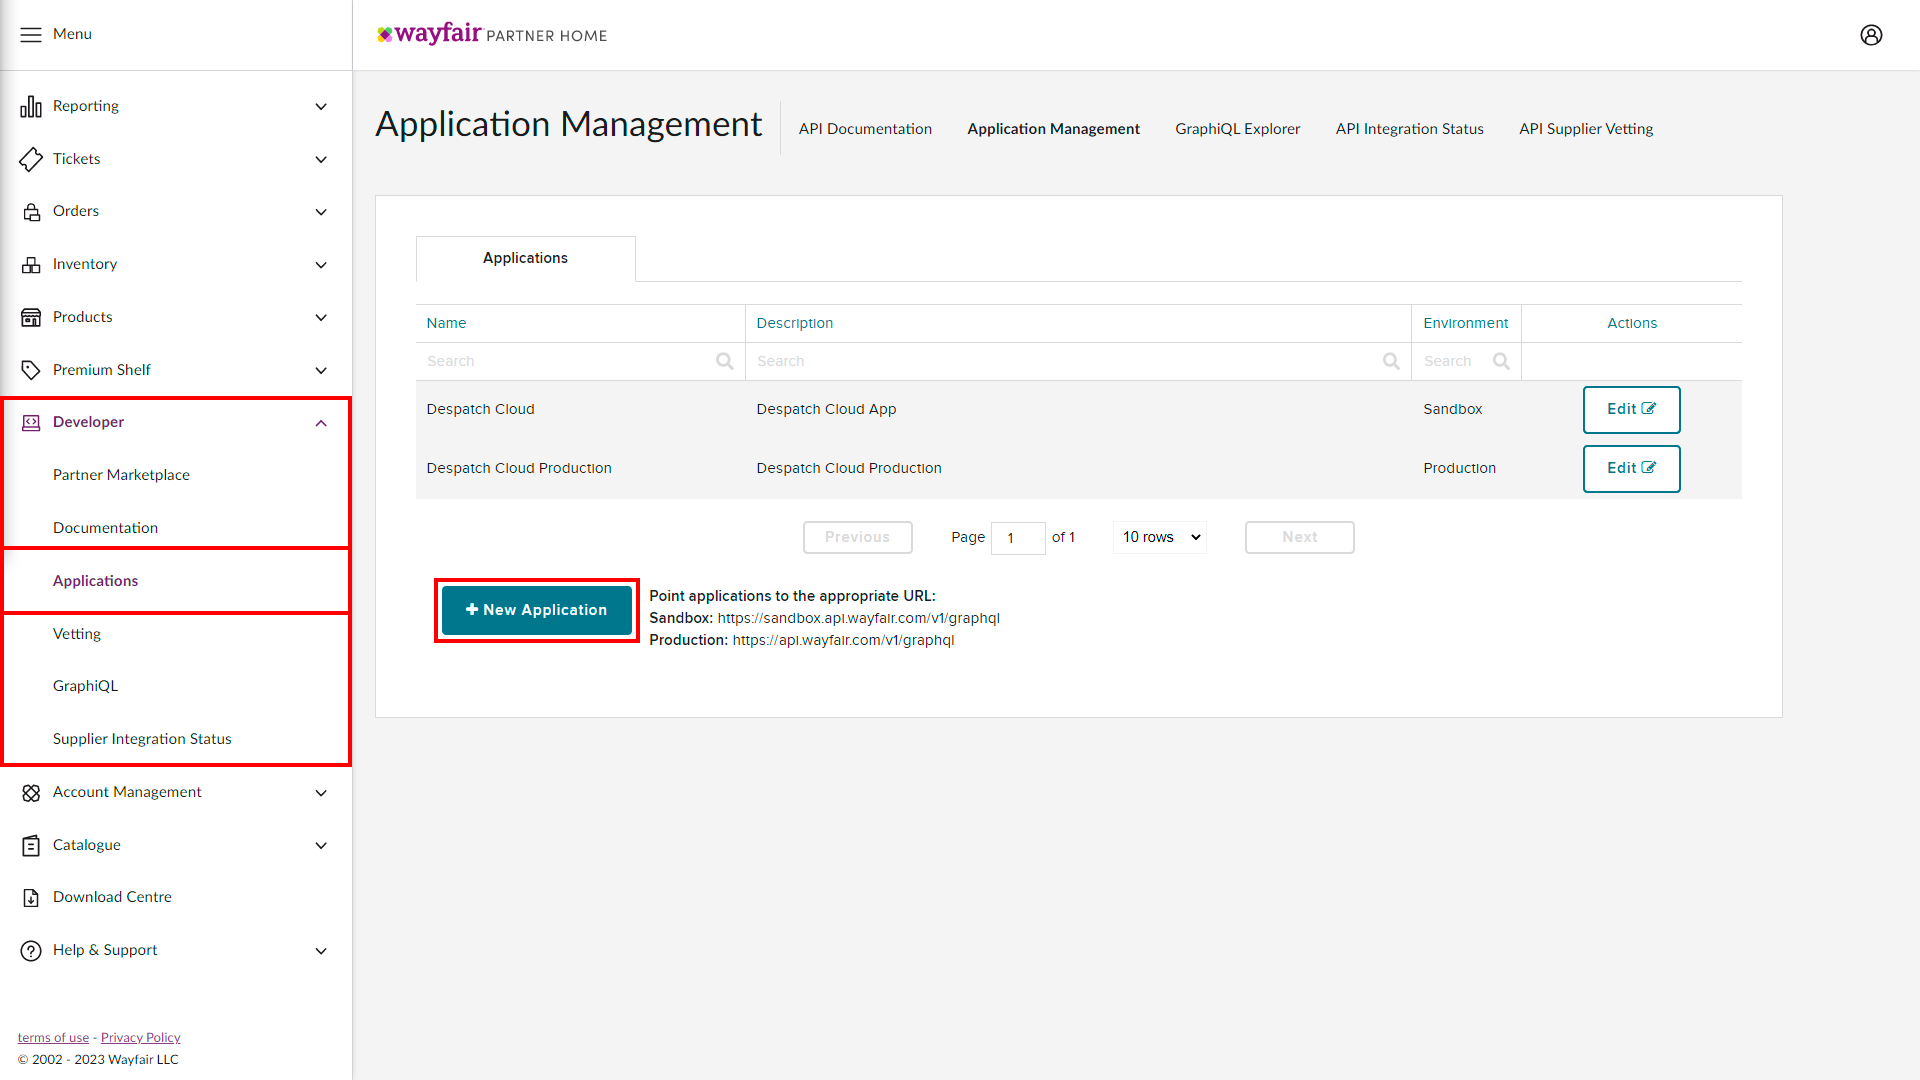Image resolution: width=1920 pixels, height=1080 pixels.
Task: Click the Production environment cell
Action: point(1459,468)
